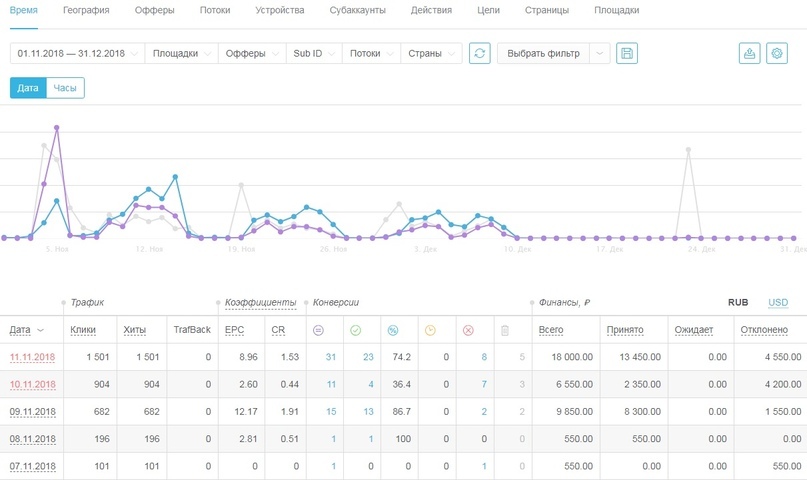Click the refresh statistics icon
The height and width of the screenshot is (480, 807).
click(x=480, y=53)
